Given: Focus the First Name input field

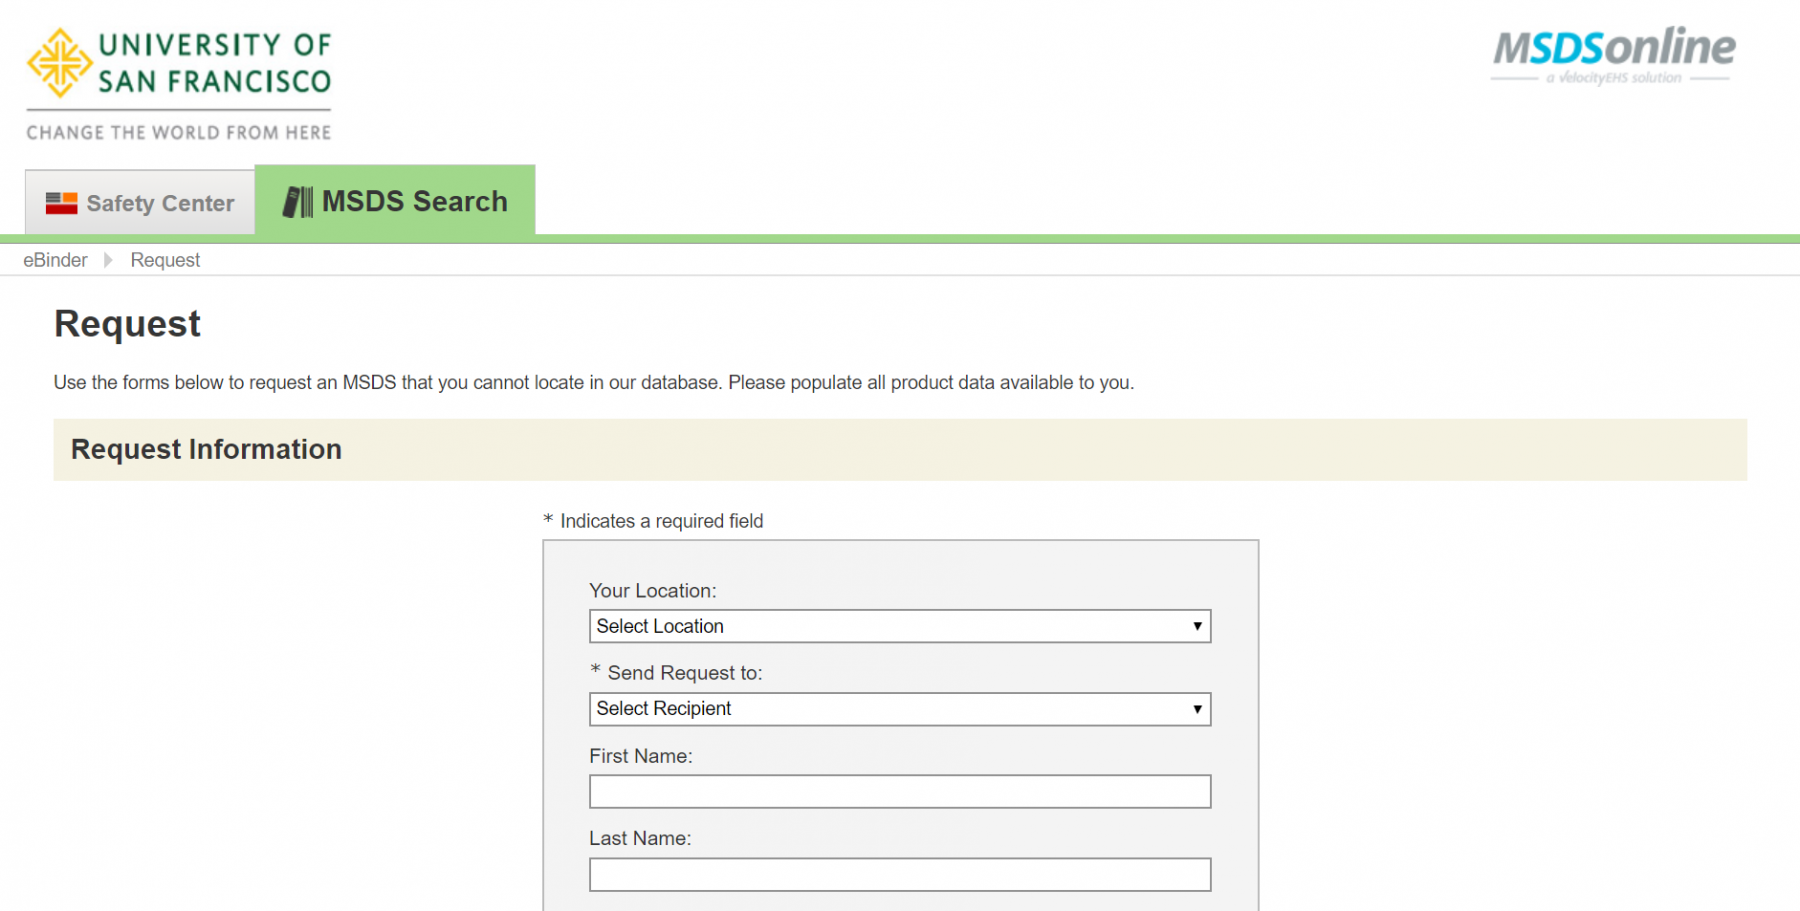Looking at the screenshot, I should pyautogui.click(x=900, y=792).
